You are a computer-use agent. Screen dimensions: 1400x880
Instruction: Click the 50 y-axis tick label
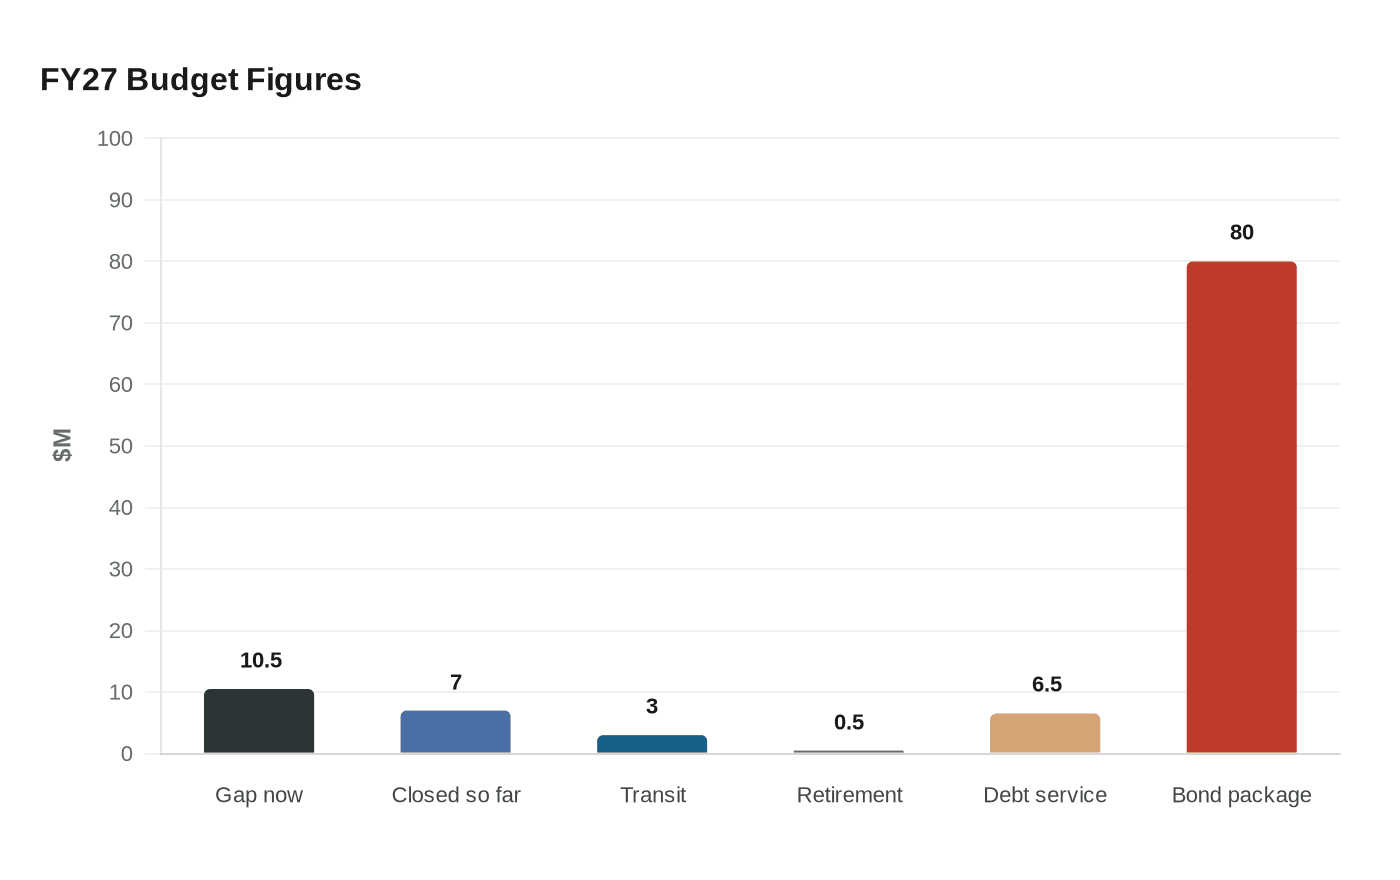coord(121,446)
